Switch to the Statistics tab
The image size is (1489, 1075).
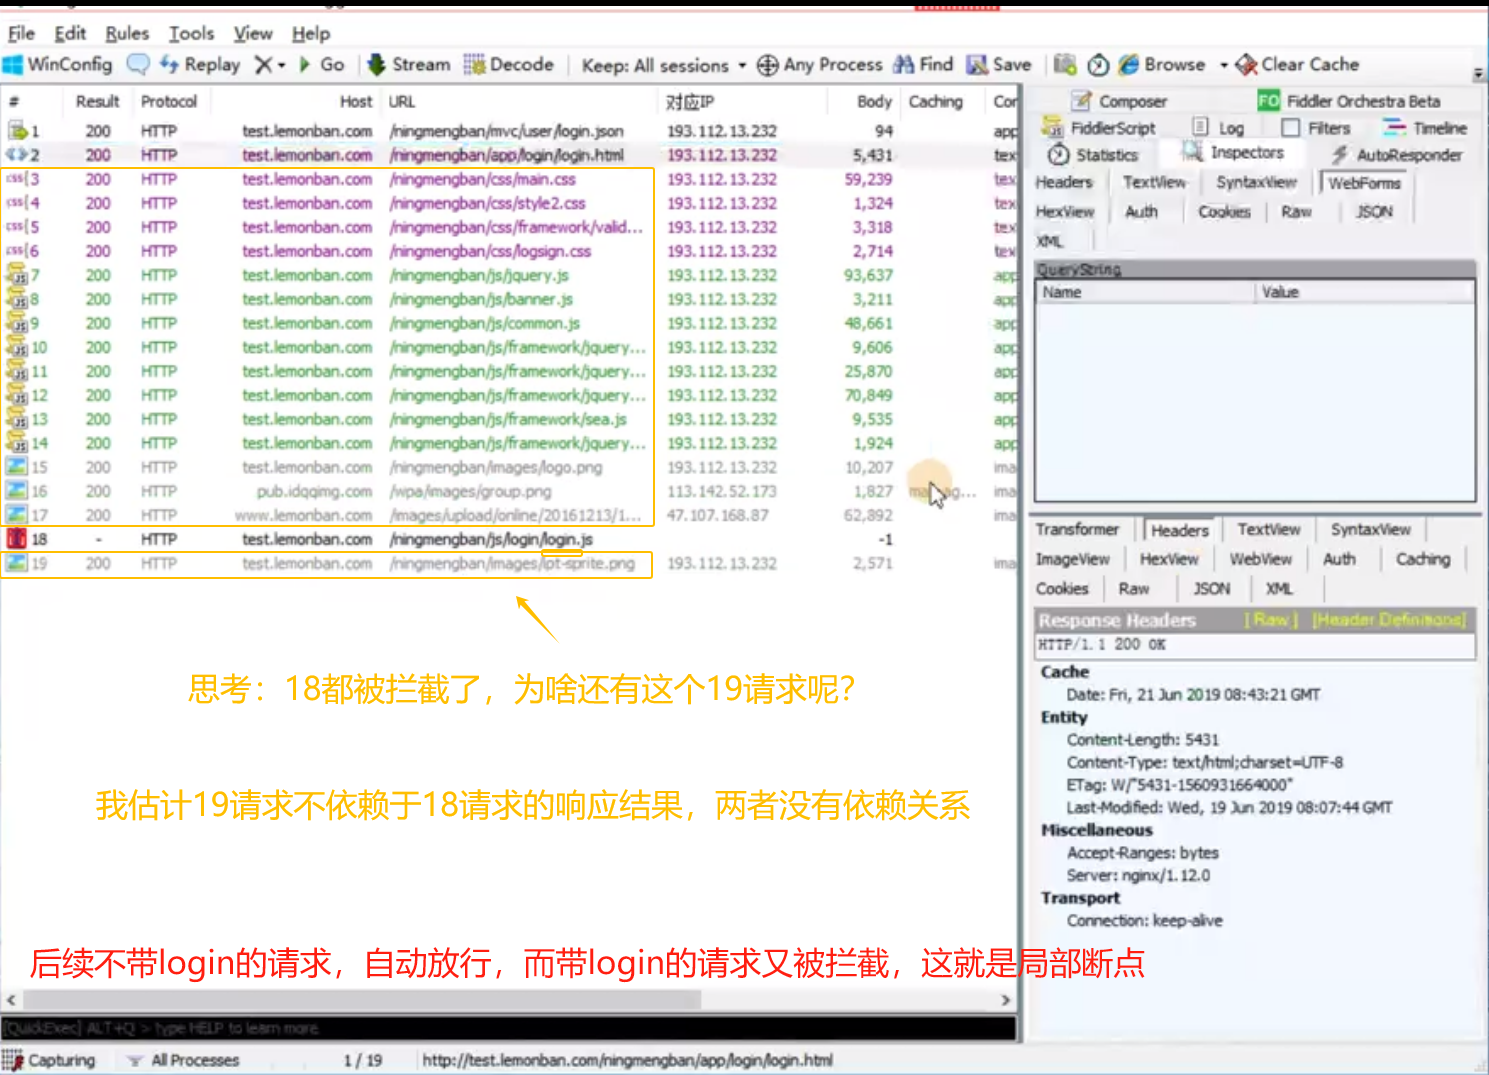click(x=1093, y=155)
